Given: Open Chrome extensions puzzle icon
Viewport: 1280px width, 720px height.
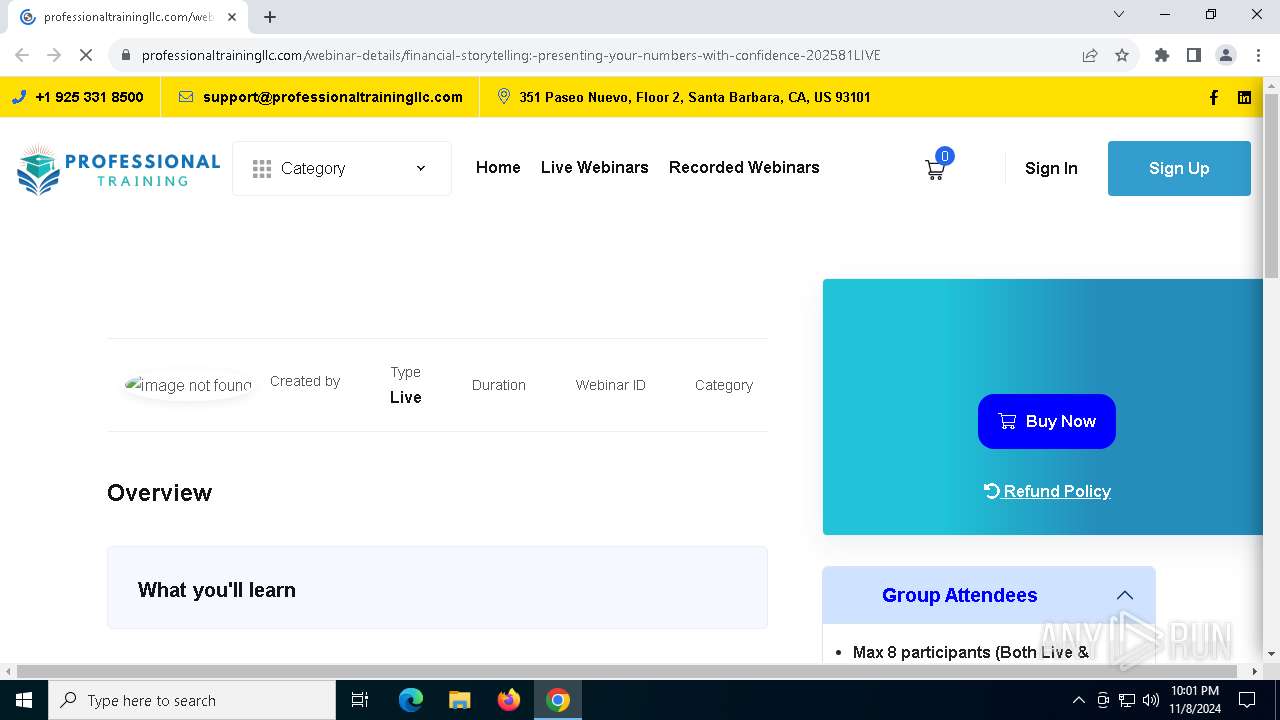Looking at the screenshot, I should [x=1162, y=55].
